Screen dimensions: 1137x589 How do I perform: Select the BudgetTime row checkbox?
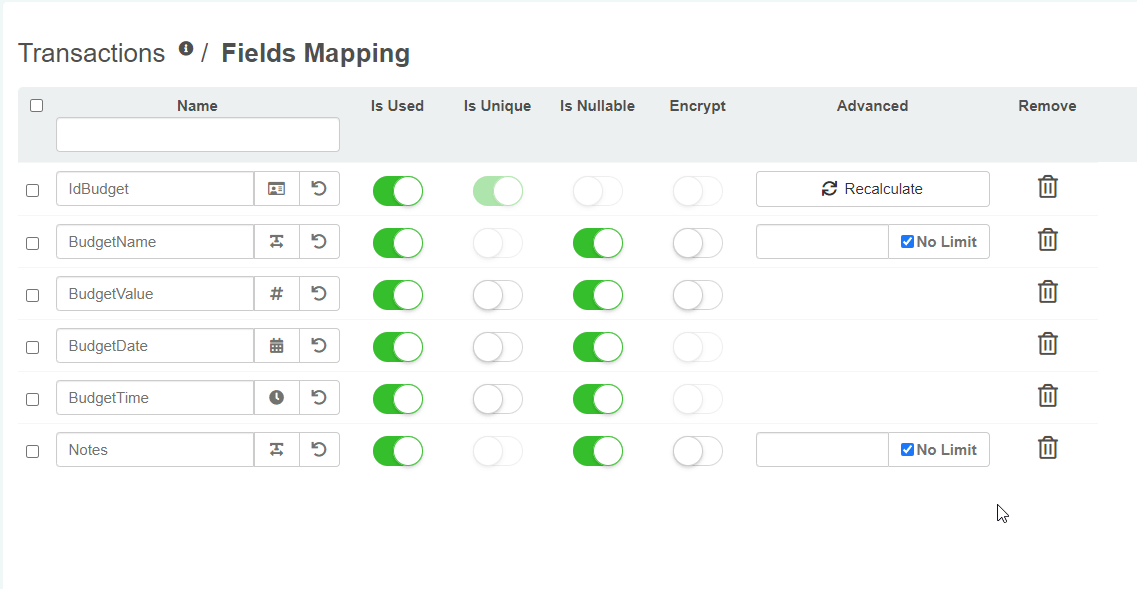click(33, 399)
